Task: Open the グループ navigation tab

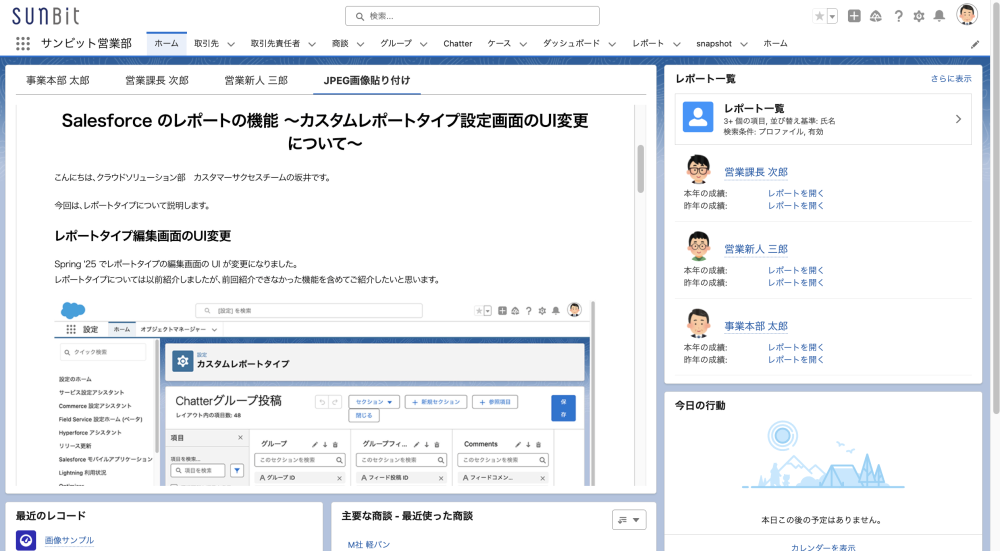Action: [x=396, y=43]
